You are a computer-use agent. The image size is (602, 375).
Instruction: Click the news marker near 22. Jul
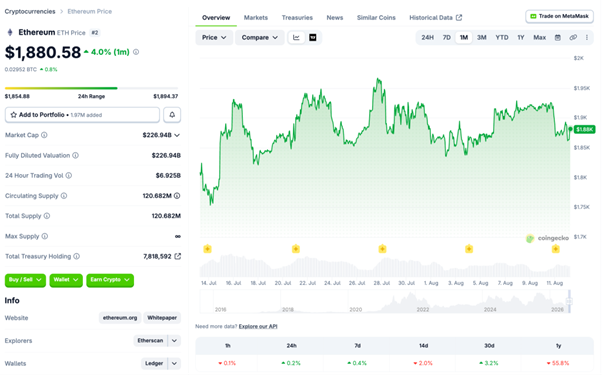point(296,249)
